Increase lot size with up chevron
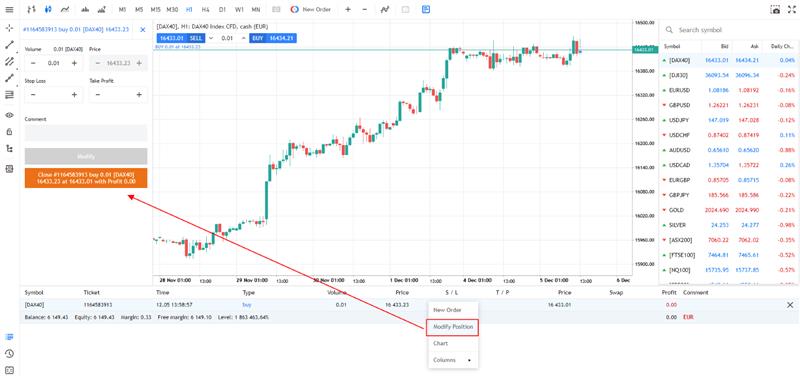 tap(243, 38)
